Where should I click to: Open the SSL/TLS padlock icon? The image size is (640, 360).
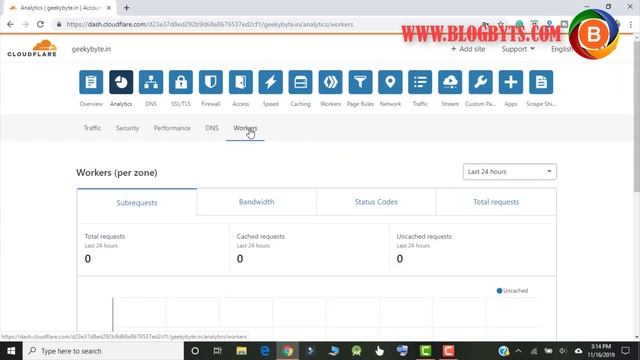(181, 82)
